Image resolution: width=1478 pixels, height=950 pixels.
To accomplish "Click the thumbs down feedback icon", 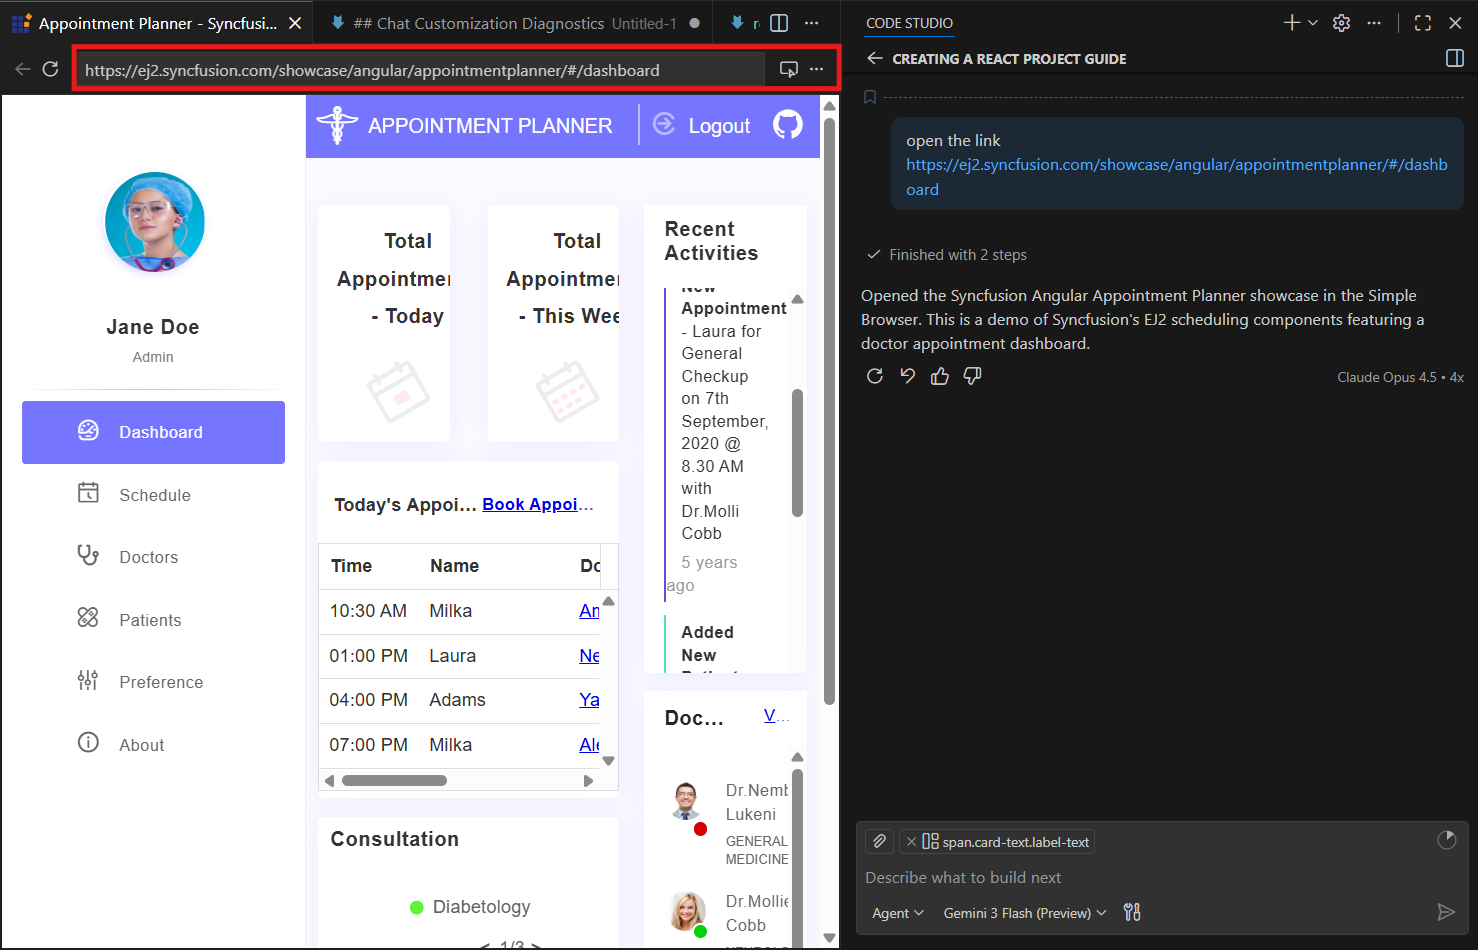I will (972, 376).
